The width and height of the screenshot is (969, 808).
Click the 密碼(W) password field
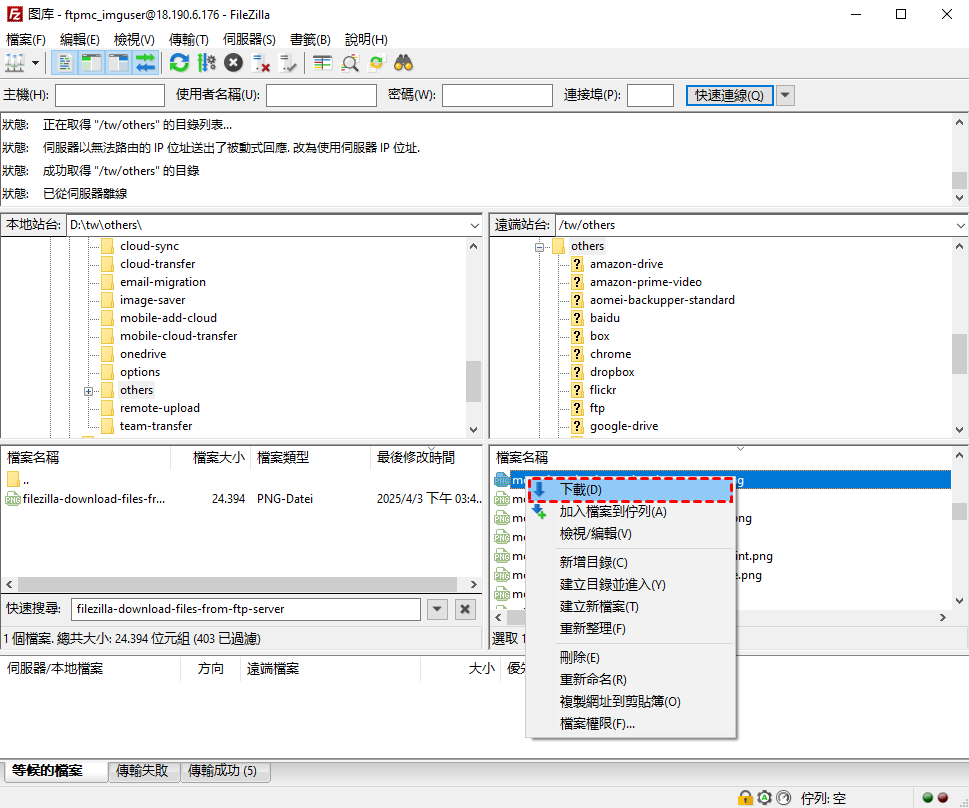(497, 95)
